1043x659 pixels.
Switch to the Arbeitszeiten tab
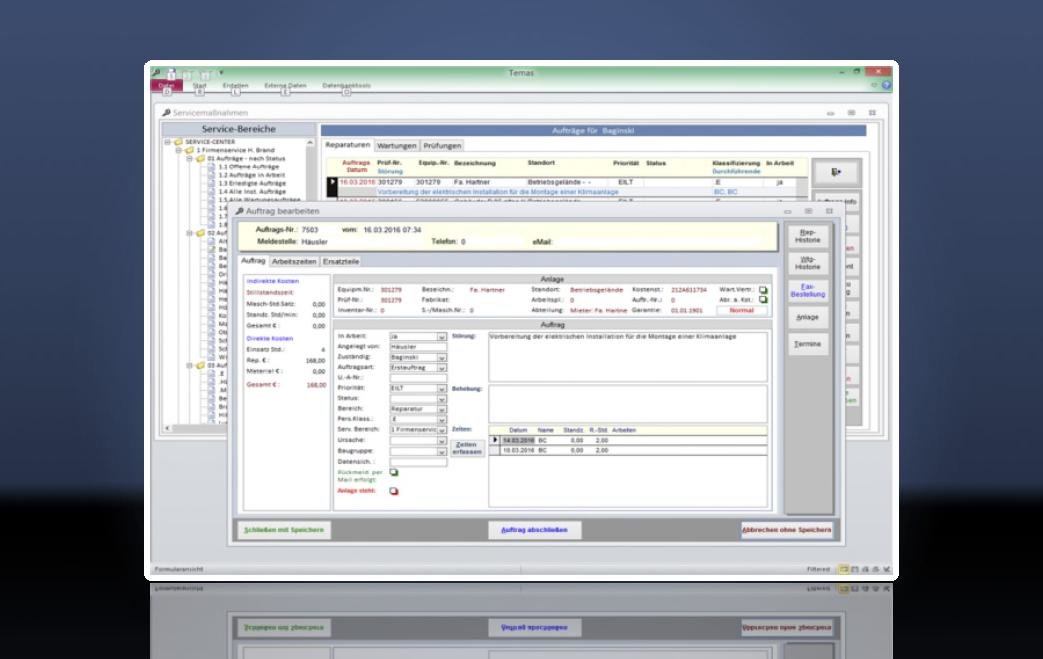coord(294,261)
